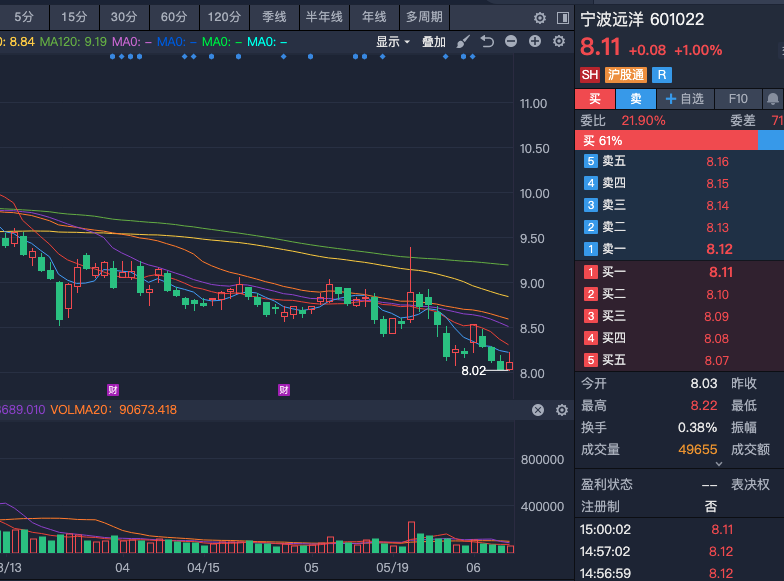Click first 财 financial report marker
Viewport: 784px width, 581px height.
[x=113, y=390]
